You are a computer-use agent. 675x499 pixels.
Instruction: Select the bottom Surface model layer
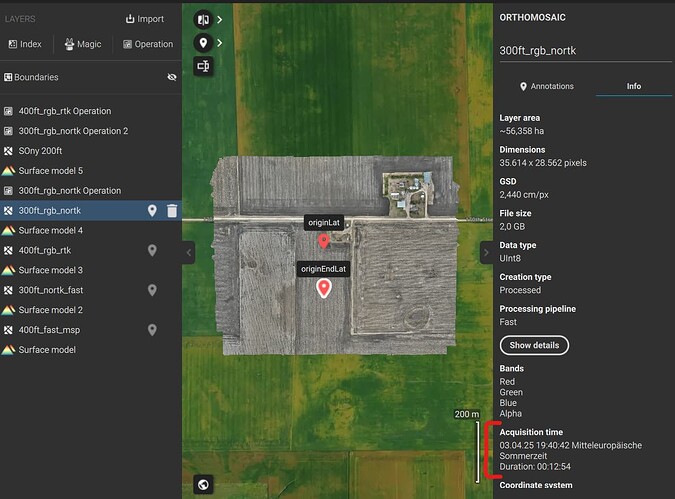tap(90, 350)
